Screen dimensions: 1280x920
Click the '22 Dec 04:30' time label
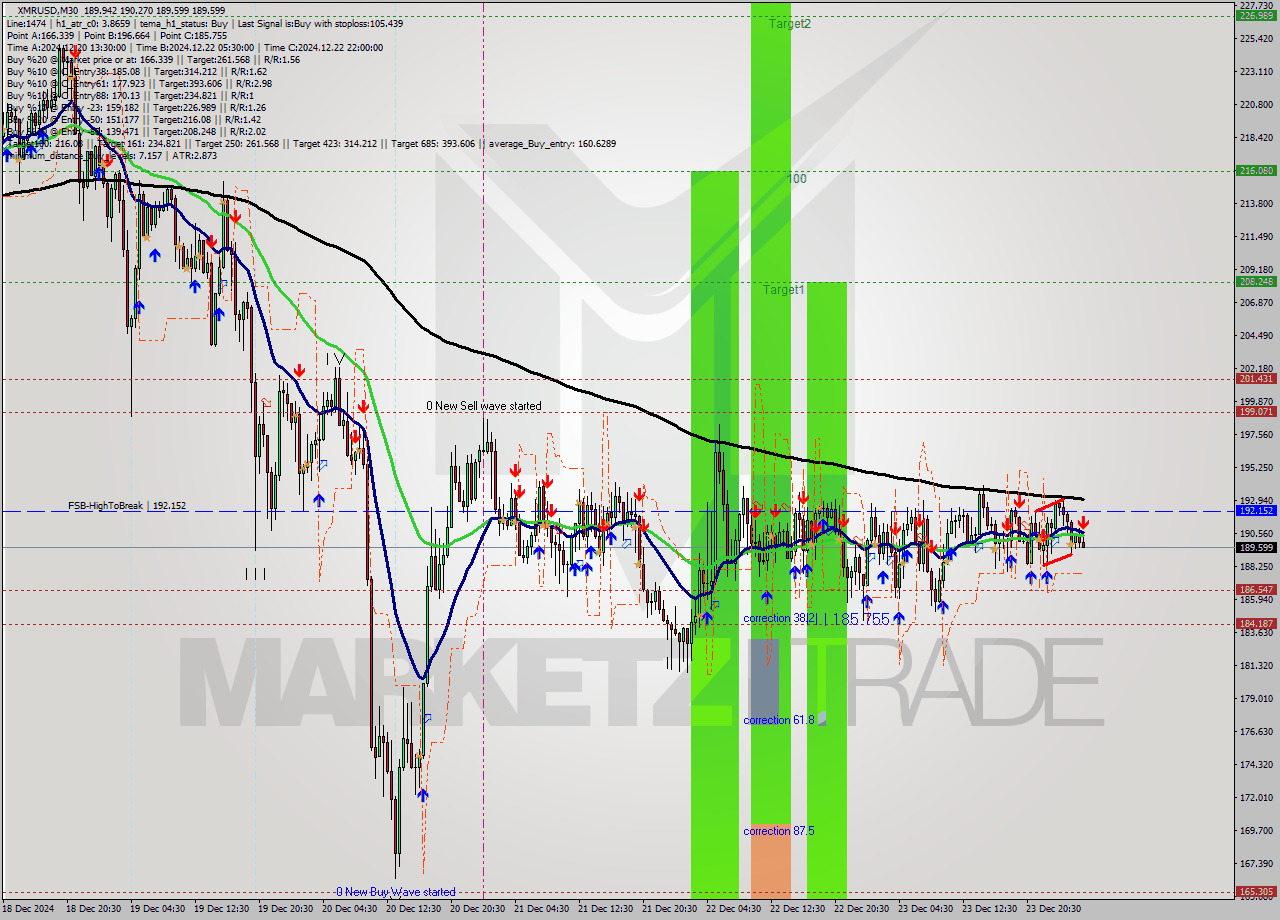734,909
